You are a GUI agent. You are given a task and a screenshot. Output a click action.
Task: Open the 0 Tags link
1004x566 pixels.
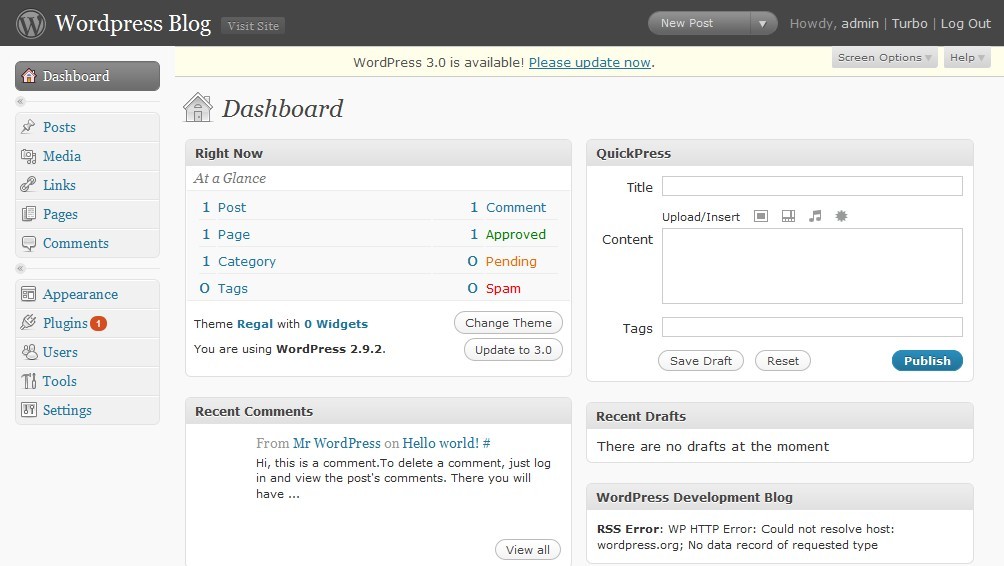pyautogui.click(x=223, y=288)
